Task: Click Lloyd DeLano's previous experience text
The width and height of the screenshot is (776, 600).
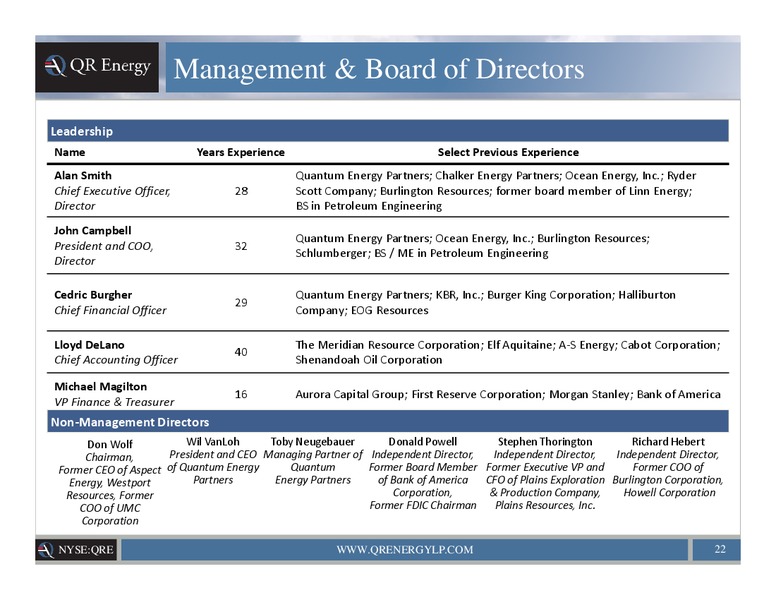Action: 508,352
